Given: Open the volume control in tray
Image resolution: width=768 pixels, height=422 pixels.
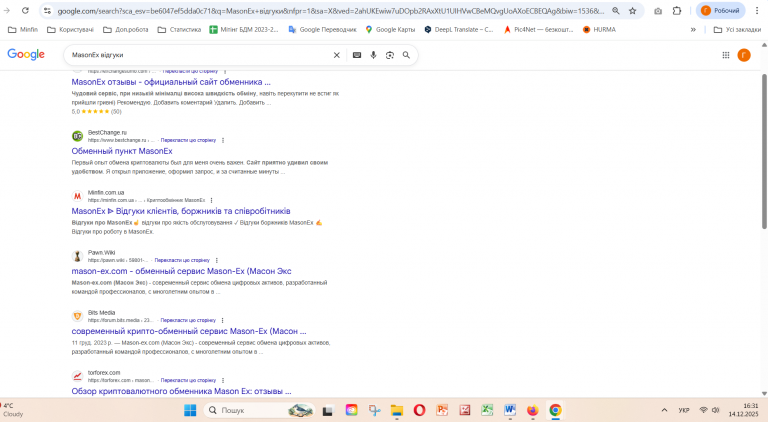Looking at the screenshot, I should point(716,410).
